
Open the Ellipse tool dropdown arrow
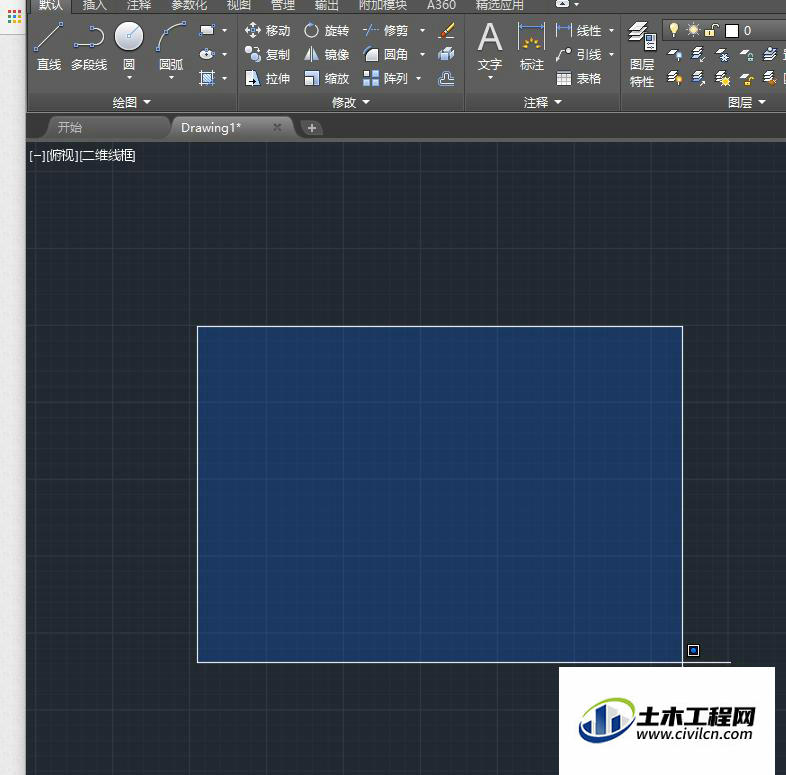pos(224,54)
